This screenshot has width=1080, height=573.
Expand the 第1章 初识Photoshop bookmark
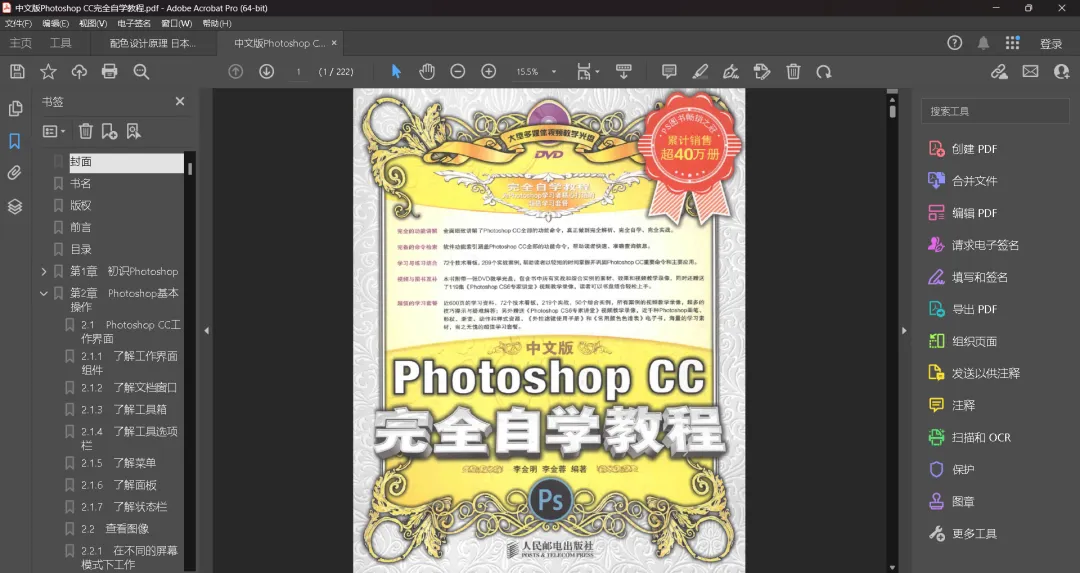(44, 271)
